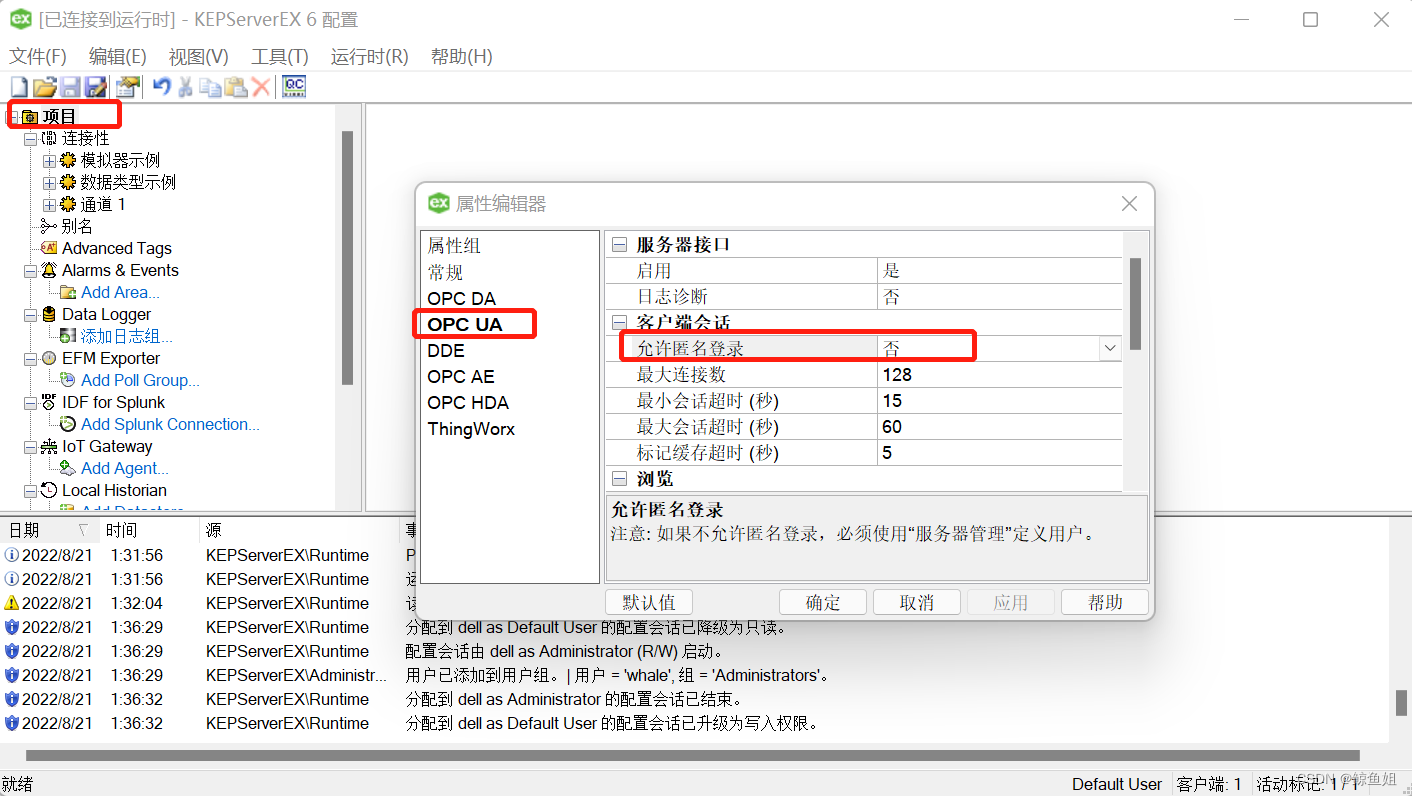Click the Local Historian clock icon
The height and width of the screenshot is (796, 1412).
[49, 490]
